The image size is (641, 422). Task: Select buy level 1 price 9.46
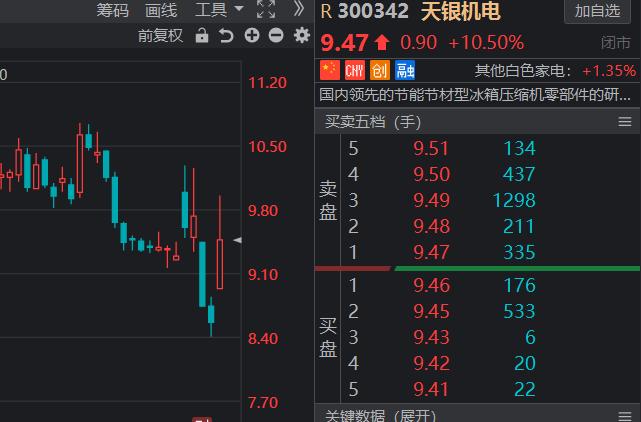(x=431, y=285)
